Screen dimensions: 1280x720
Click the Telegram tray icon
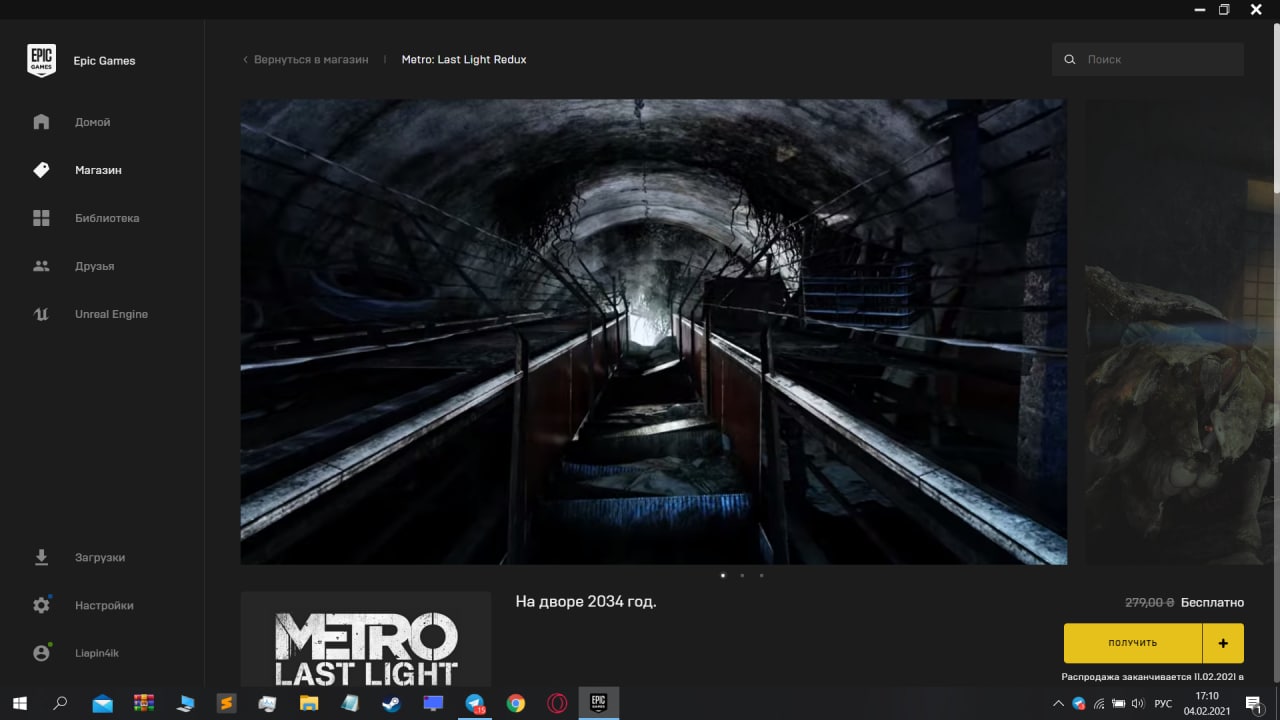tap(1078, 704)
